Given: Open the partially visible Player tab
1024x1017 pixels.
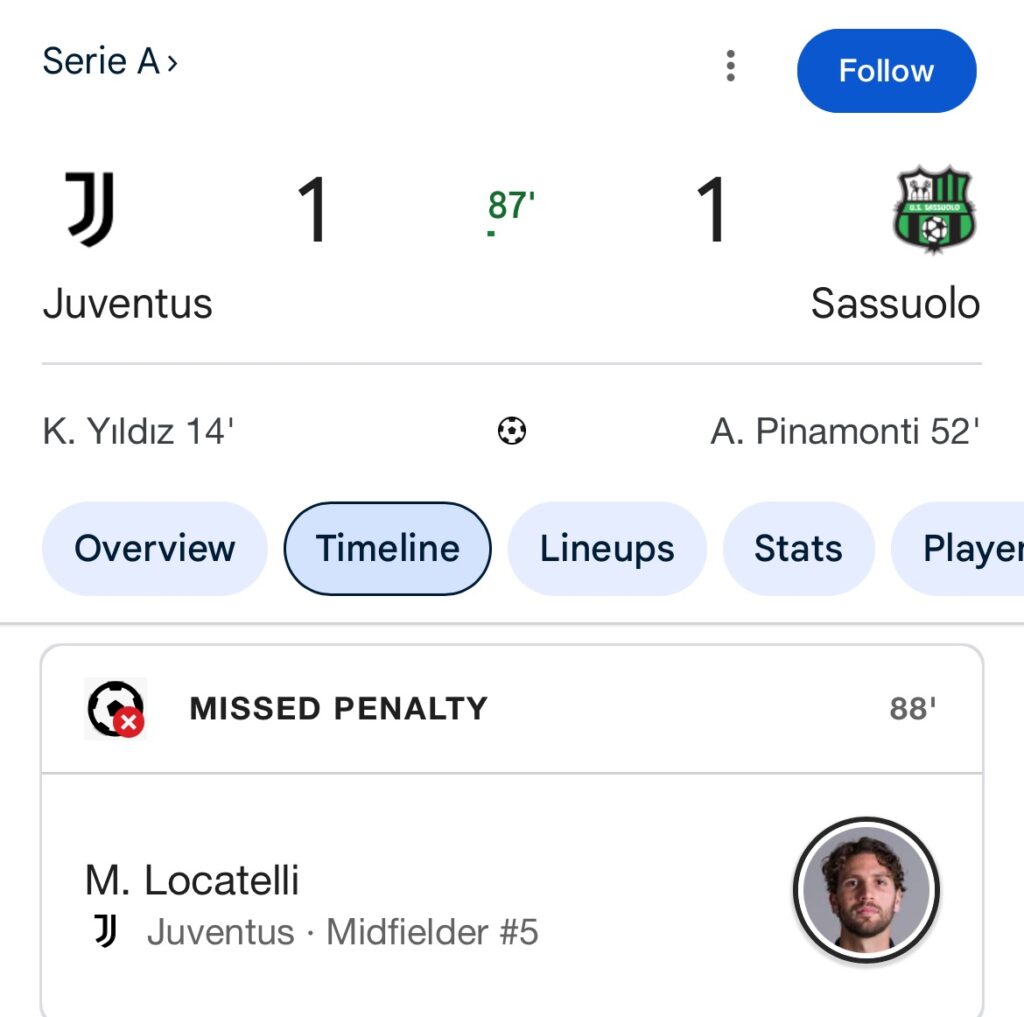Looking at the screenshot, I should point(958,549).
